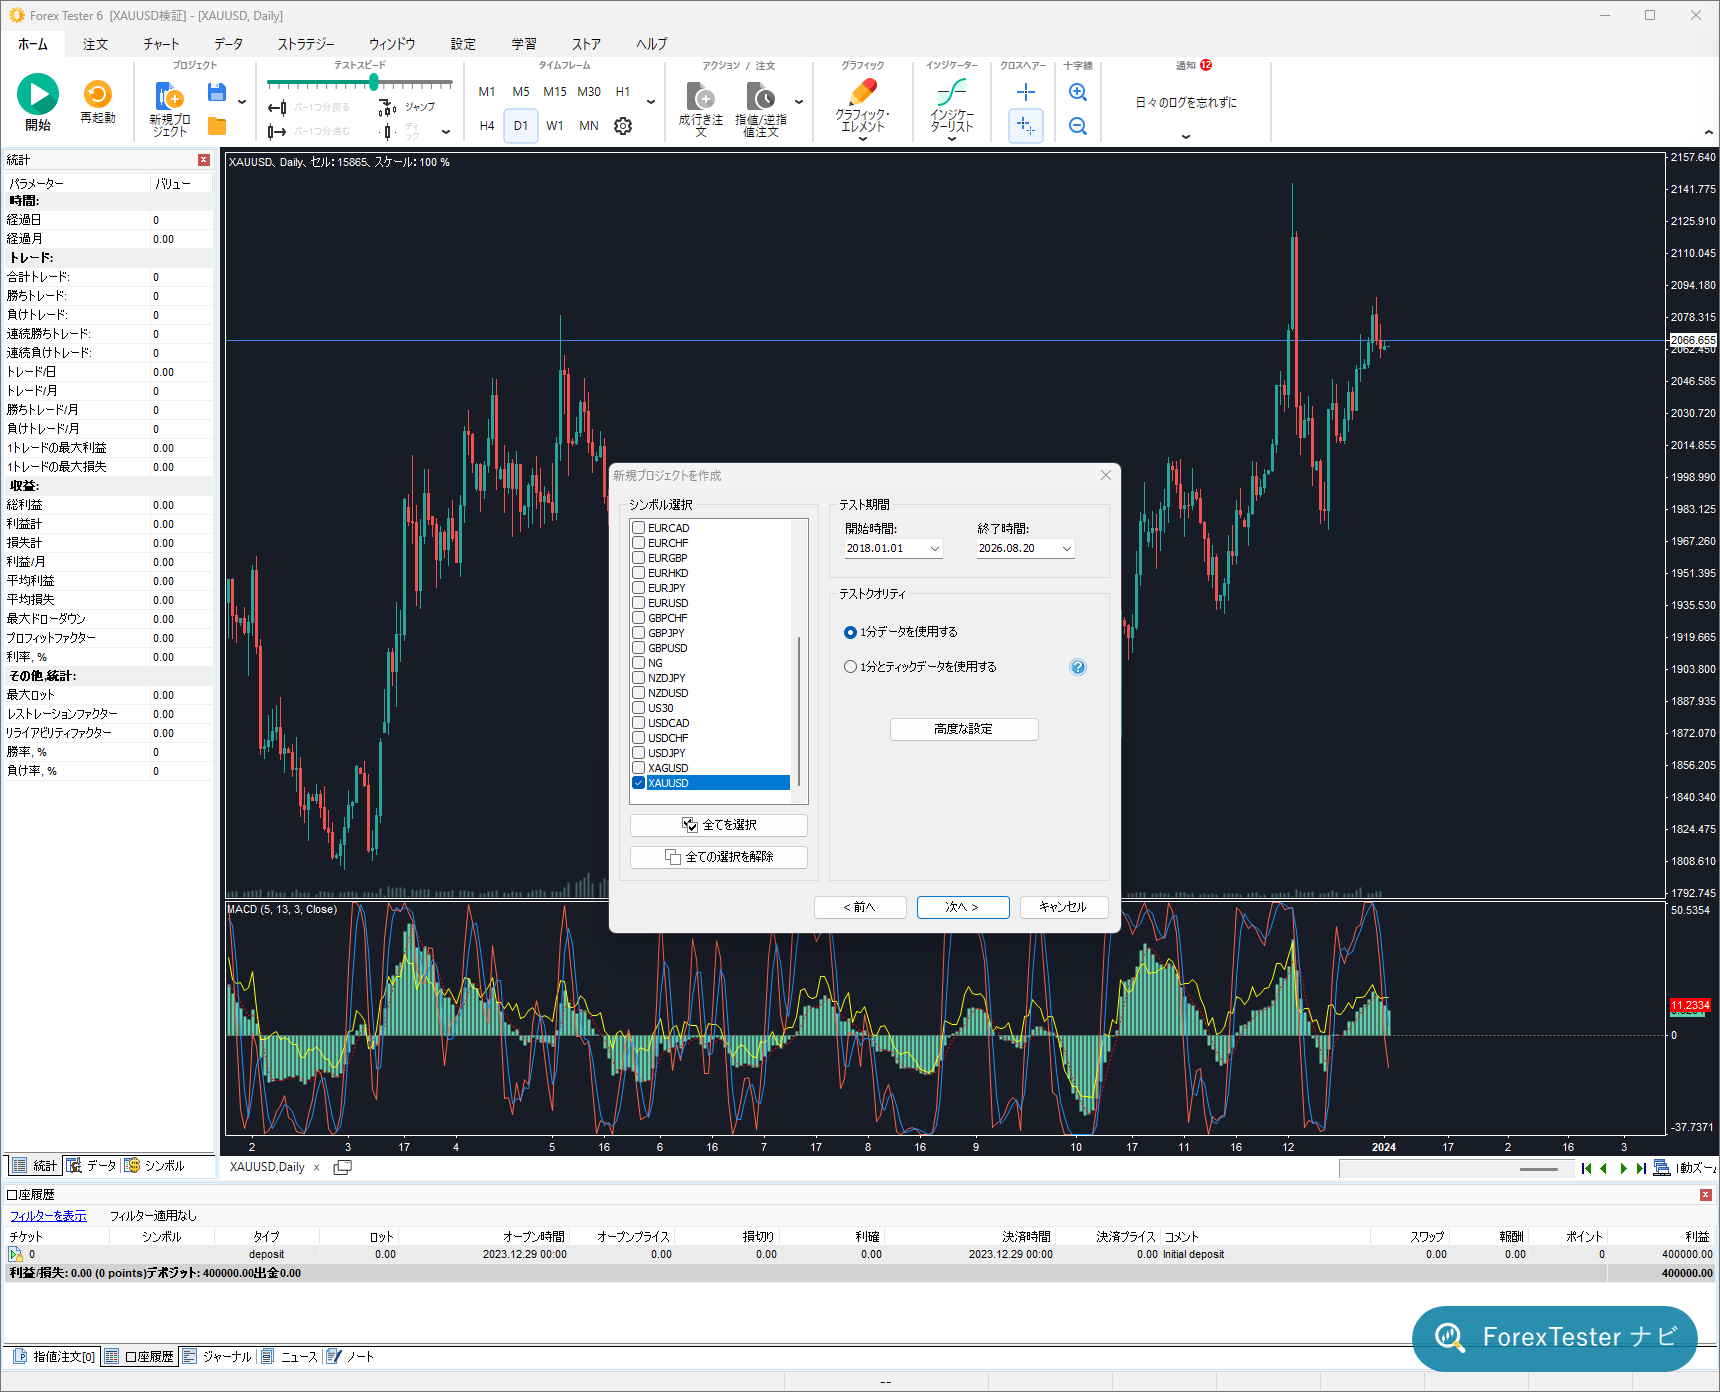Check the EURUSD symbol checkbox
The width and height of the screenshot is (1720, 1392).
[638, 603]
